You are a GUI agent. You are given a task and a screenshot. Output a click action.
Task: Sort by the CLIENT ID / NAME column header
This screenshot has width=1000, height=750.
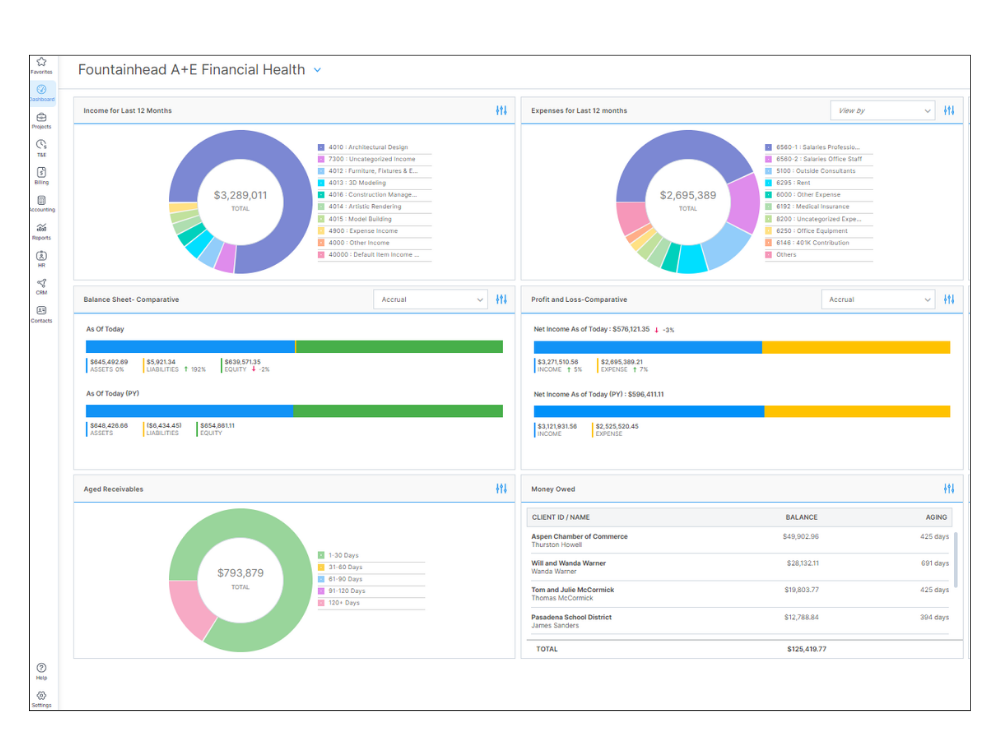tap(561, 517)
